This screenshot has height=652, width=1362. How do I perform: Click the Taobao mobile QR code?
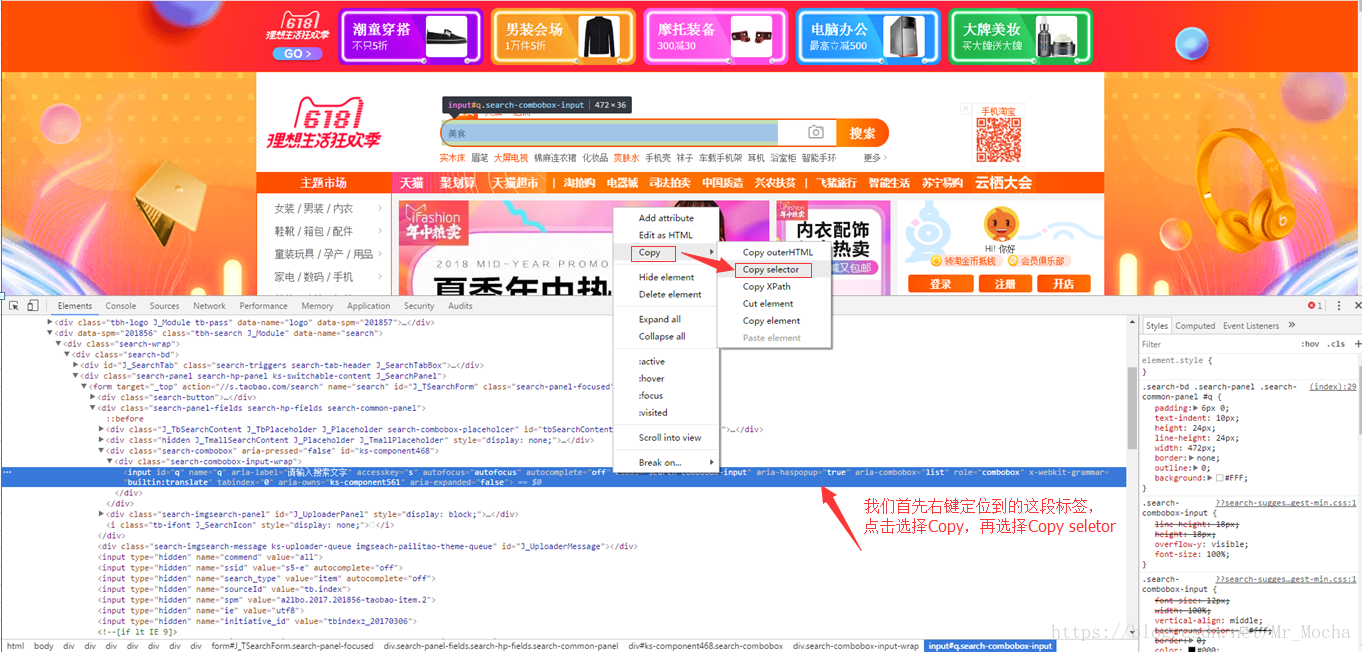tap(999, 140)
